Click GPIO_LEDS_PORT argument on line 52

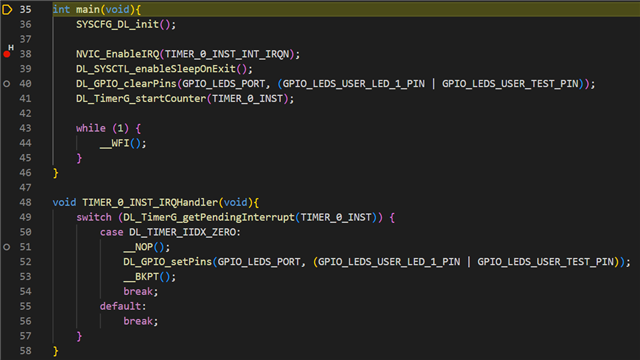pos(259,262)
